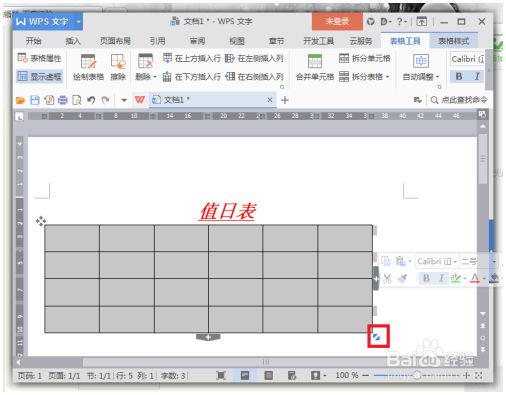
Task: Click Split Cells (拆分单元格) icon
Action: click(x=344, y=58)
